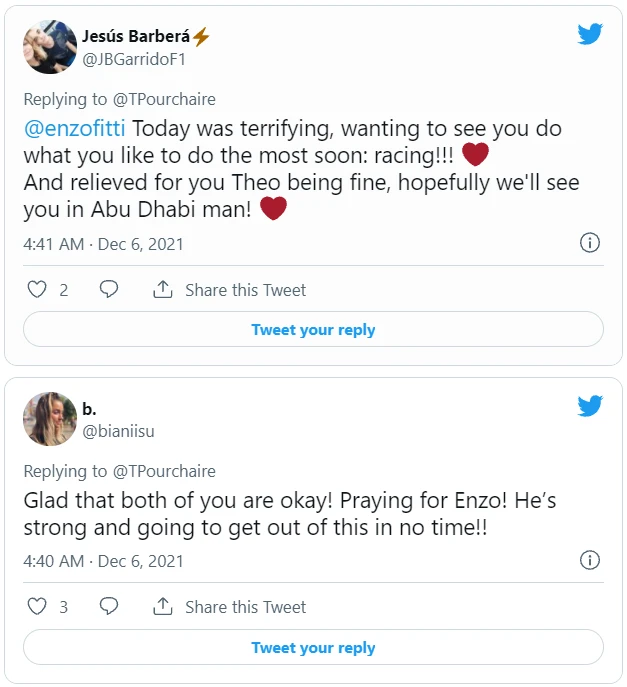Like the Jesús Barberá tweet heart icon
The image size is (627, 687).
37,290
